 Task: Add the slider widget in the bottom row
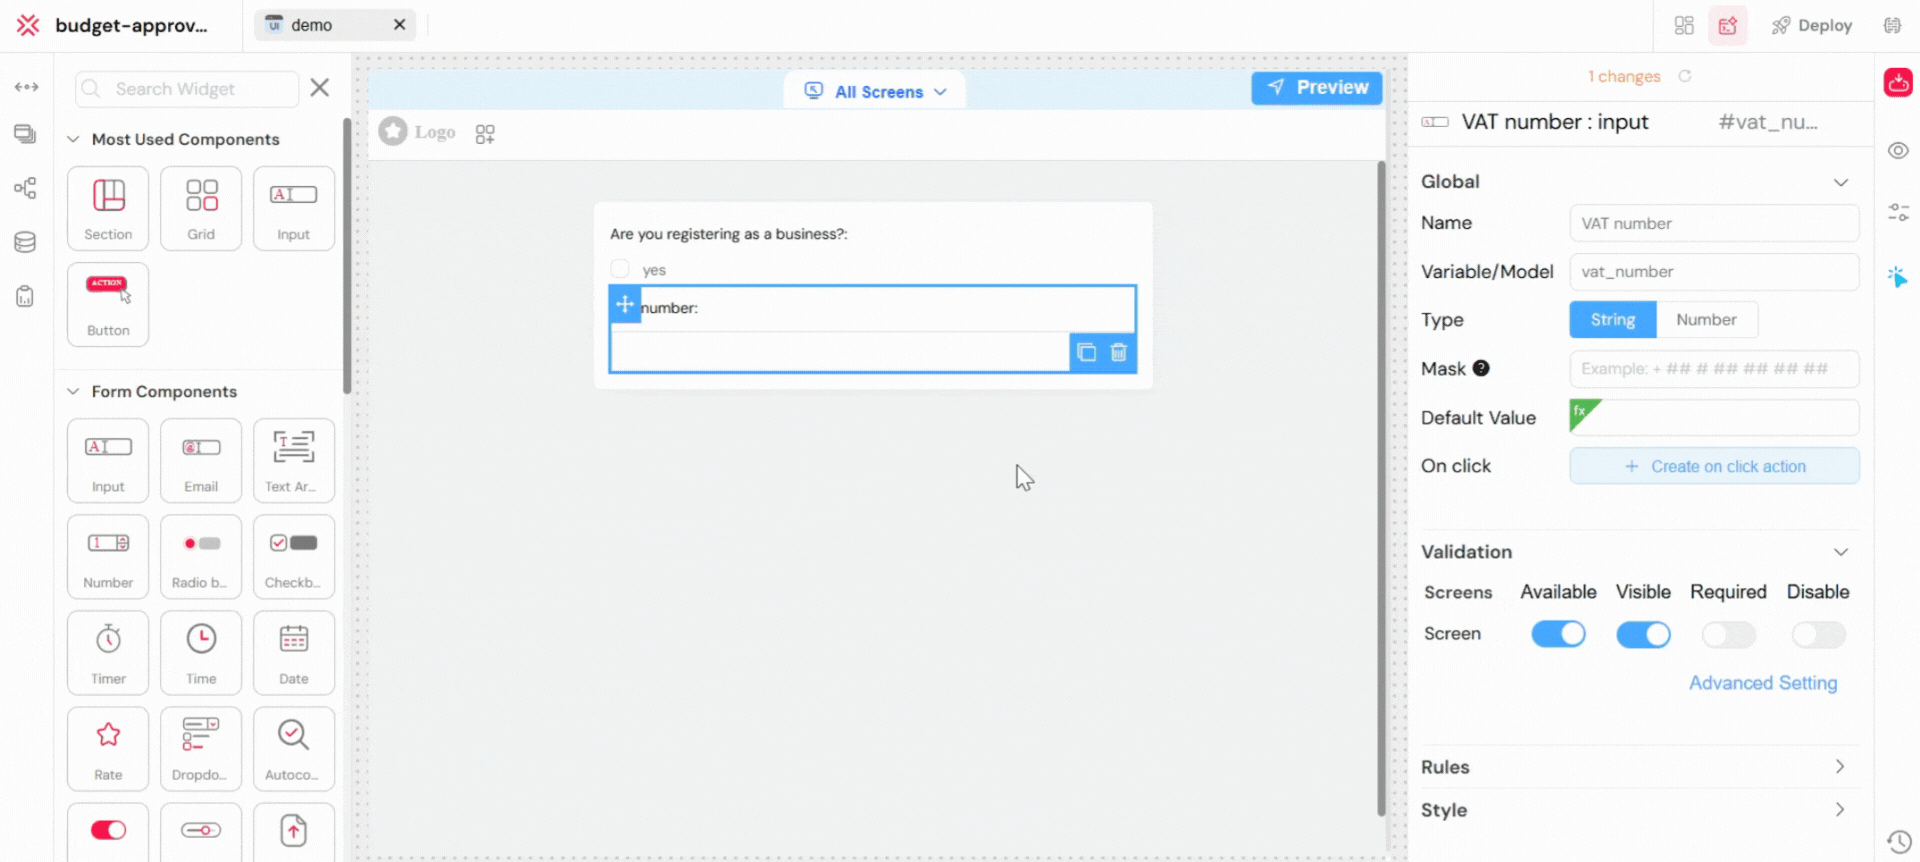[201, 832]
